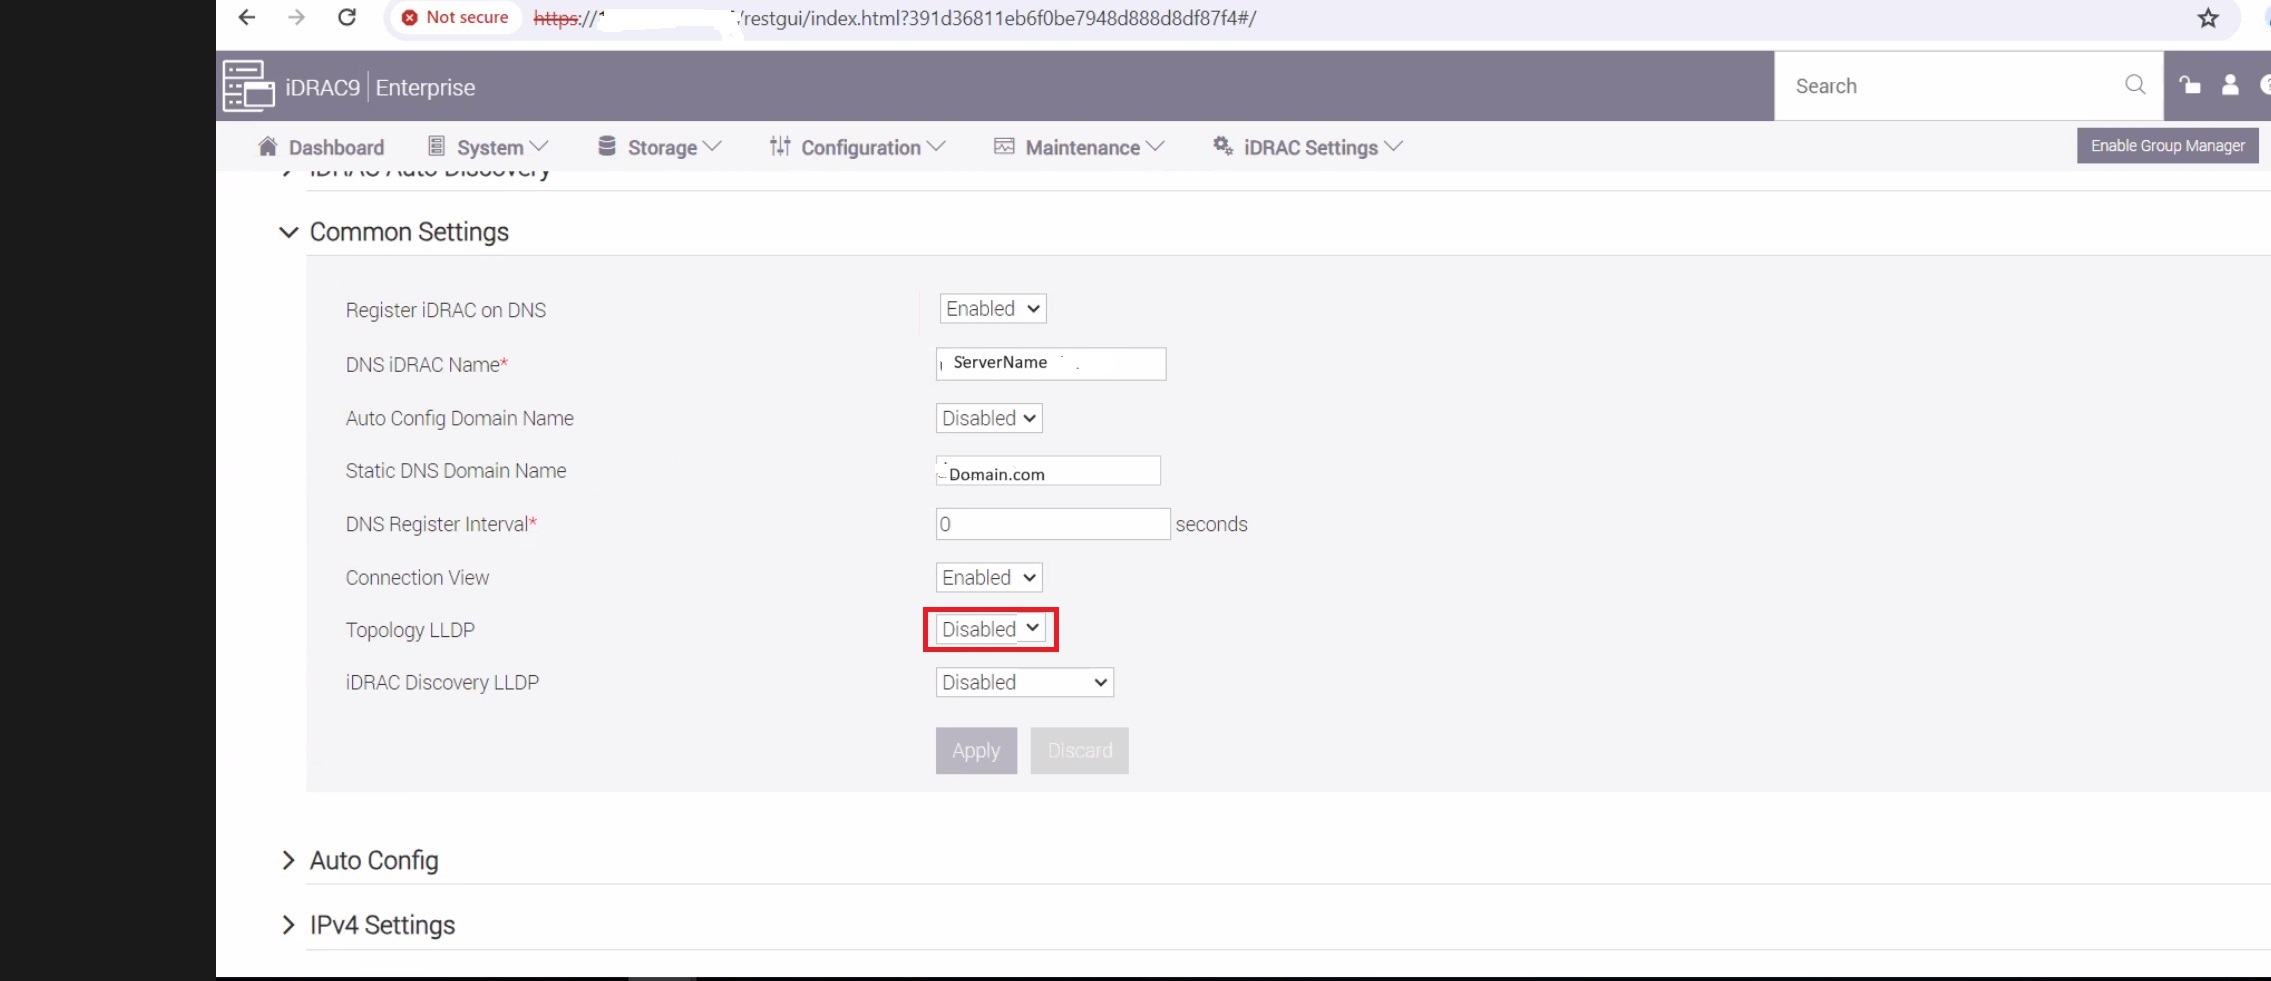Click the Storage disk-stack icon
The height and width of the screenshot is (981, 2271).
(606, 145)
